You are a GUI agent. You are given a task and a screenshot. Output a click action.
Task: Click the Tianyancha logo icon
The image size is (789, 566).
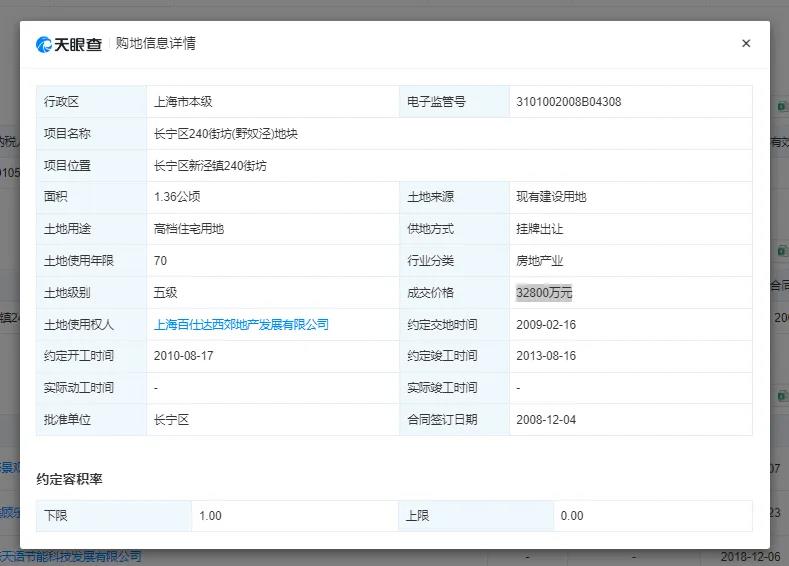coord(45,44)
